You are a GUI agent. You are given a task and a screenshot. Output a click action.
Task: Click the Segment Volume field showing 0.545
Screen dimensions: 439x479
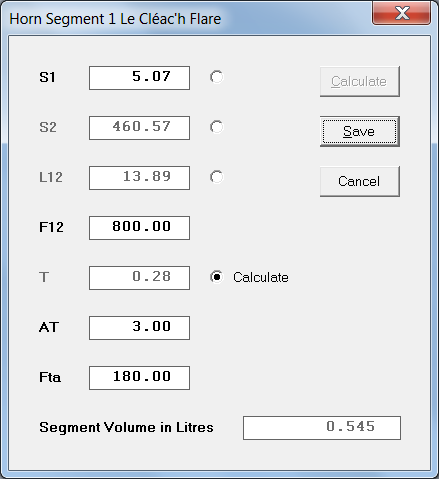tap(322, 428)
